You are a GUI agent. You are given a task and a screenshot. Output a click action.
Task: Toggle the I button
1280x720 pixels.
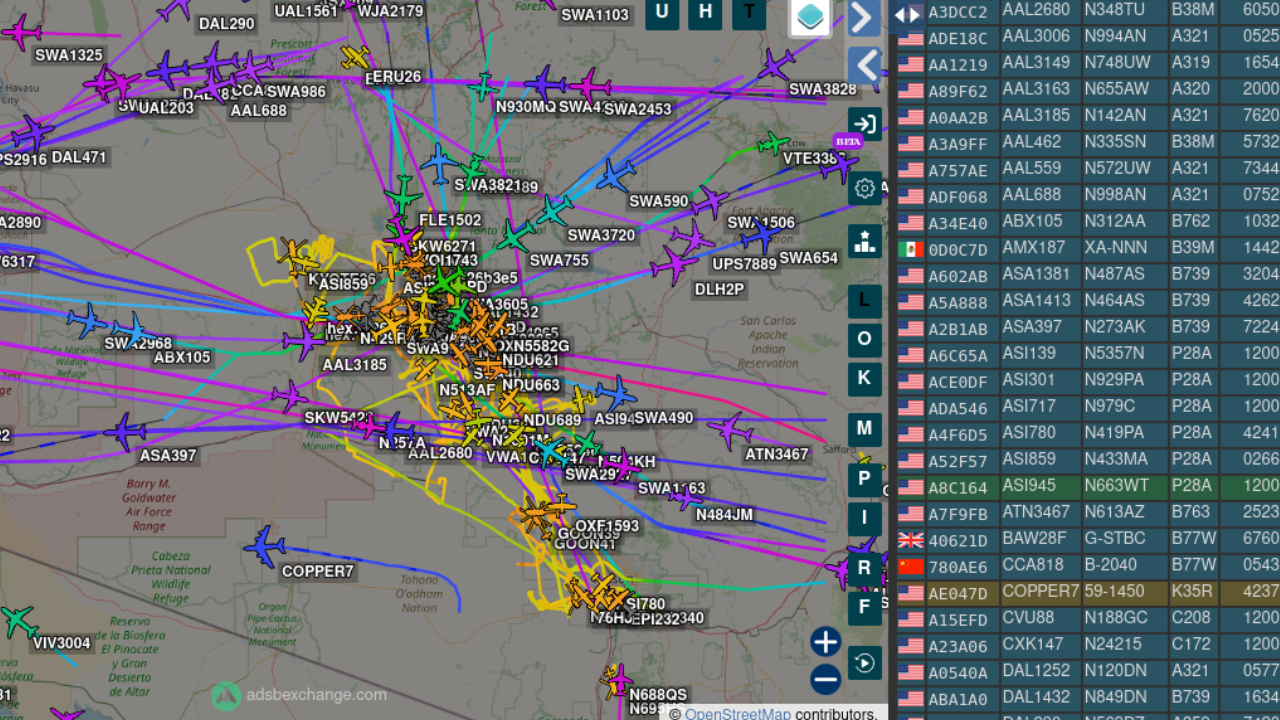pyautogui.click(x=865, y=518)
